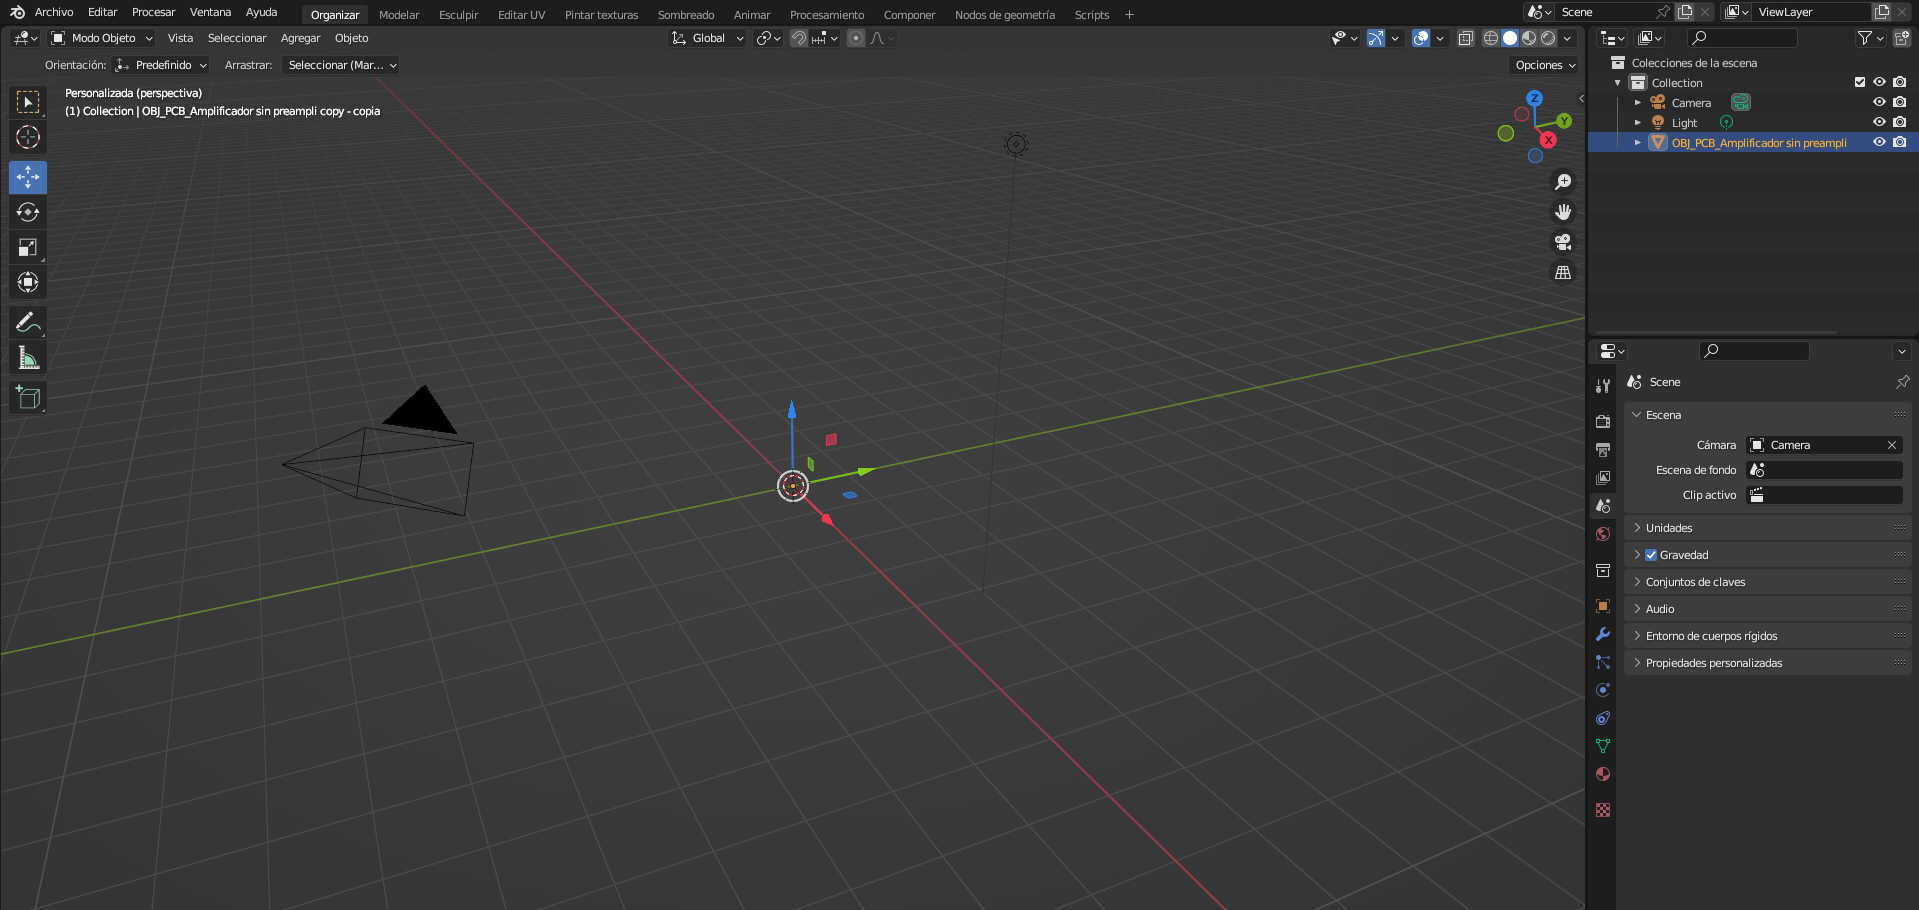Screen dimensions: 1919x910
Task: Expand the Camera item in outliner
Action: tap(1637, 102)
